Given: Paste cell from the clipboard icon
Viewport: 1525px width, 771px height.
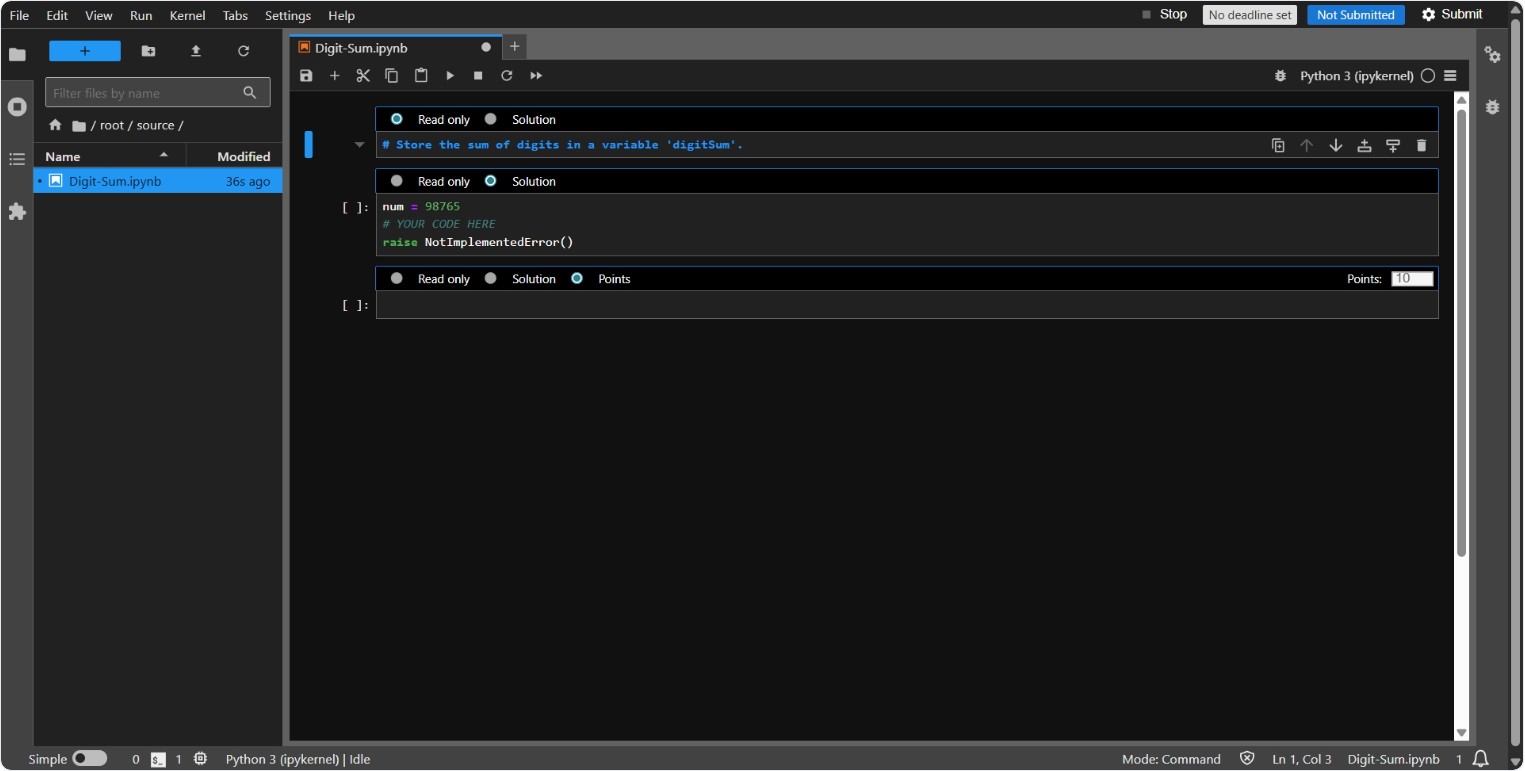Looking at the screenshot, I should tap(421, 76).
